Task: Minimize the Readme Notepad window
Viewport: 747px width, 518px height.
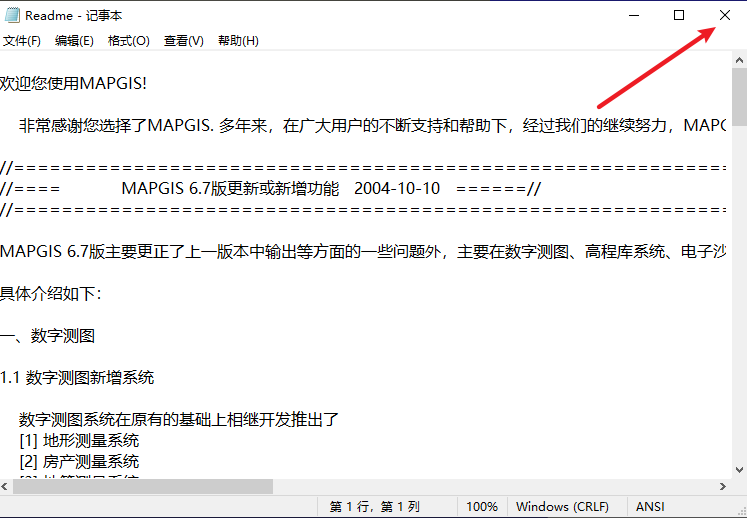Action: 633,15
